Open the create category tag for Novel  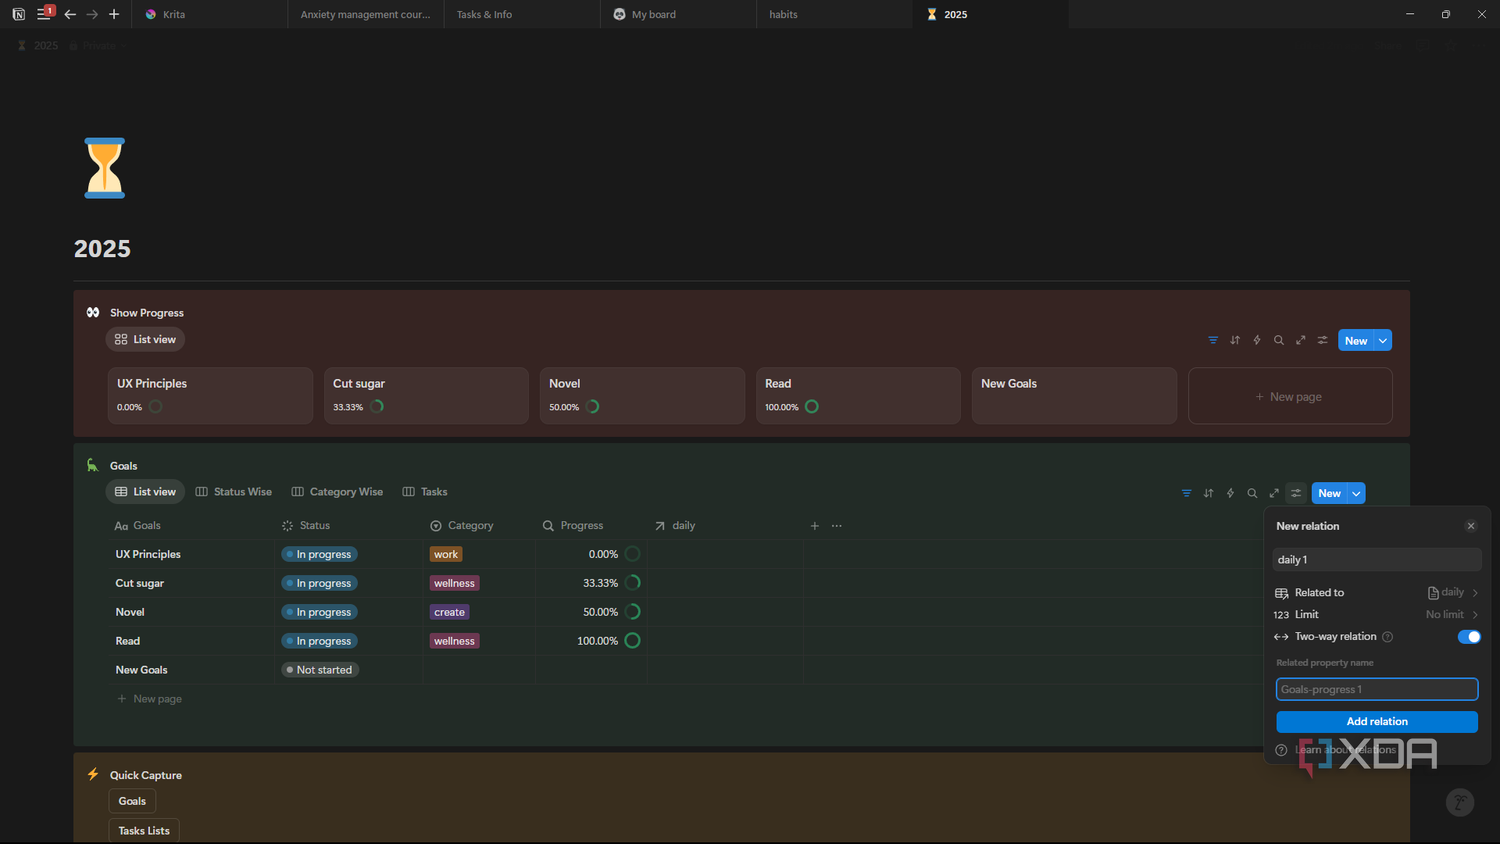449,612
